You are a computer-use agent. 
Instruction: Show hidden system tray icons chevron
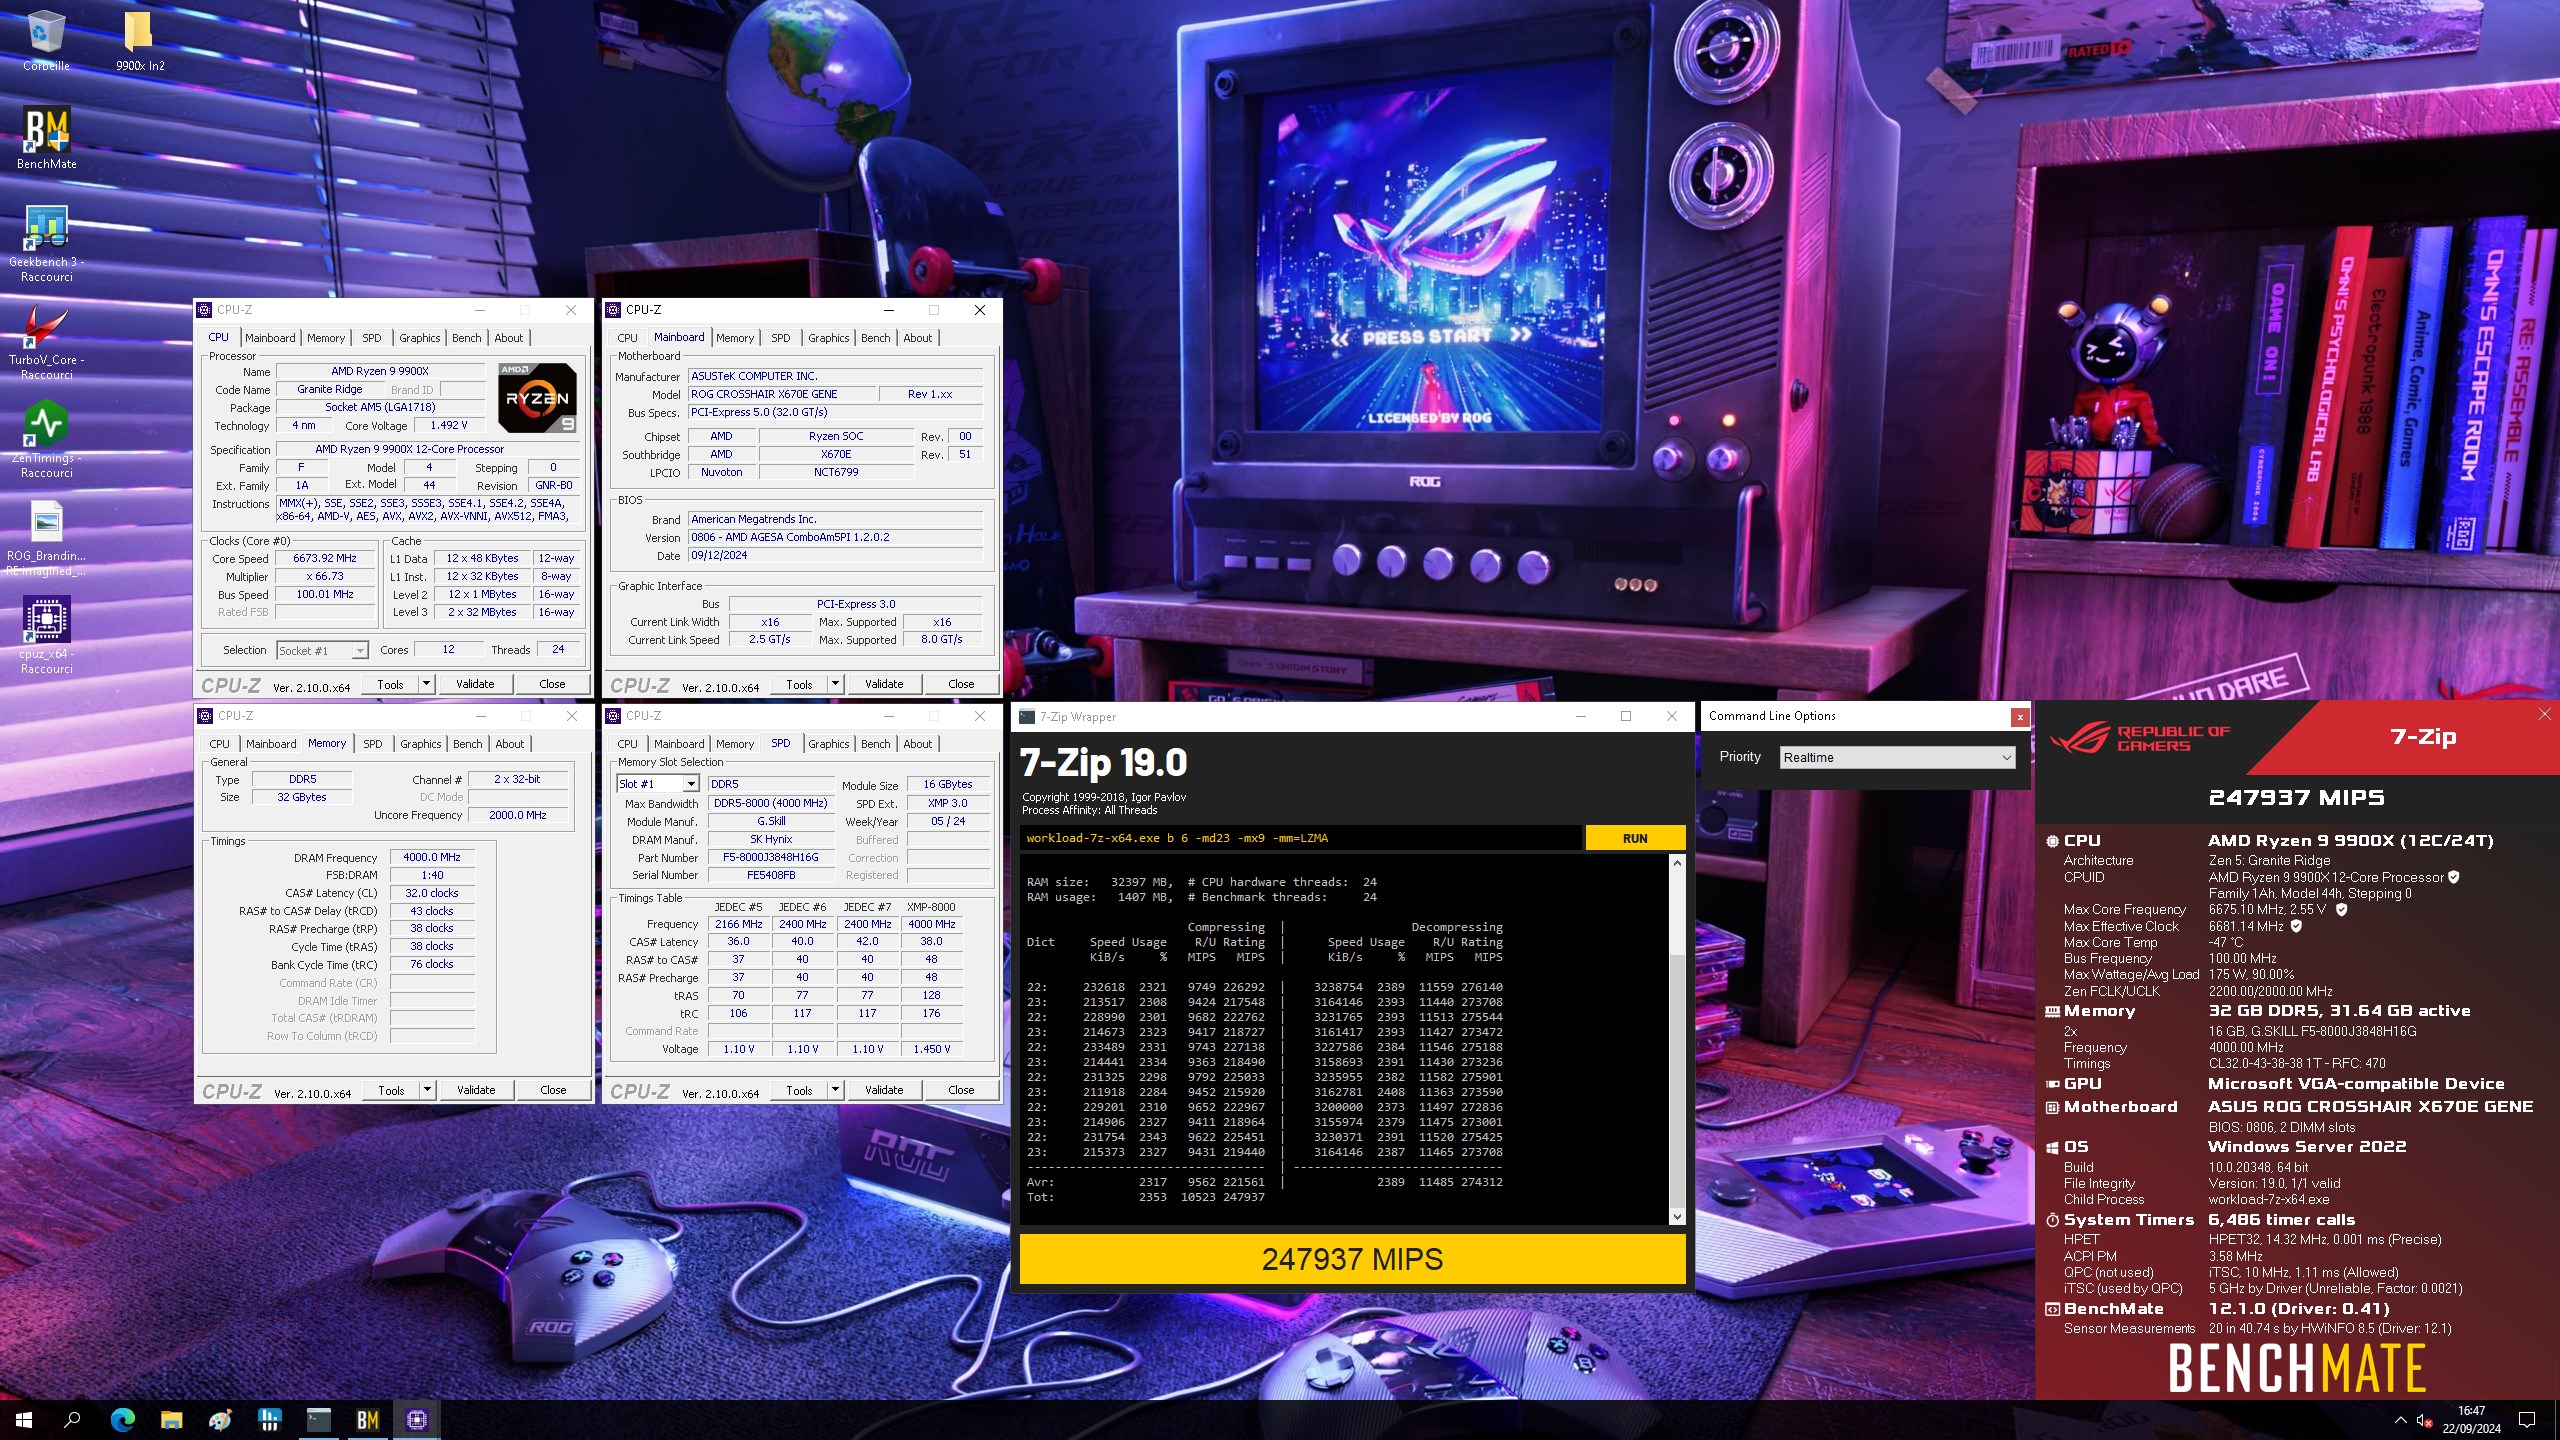[x=2400, y=1420]
